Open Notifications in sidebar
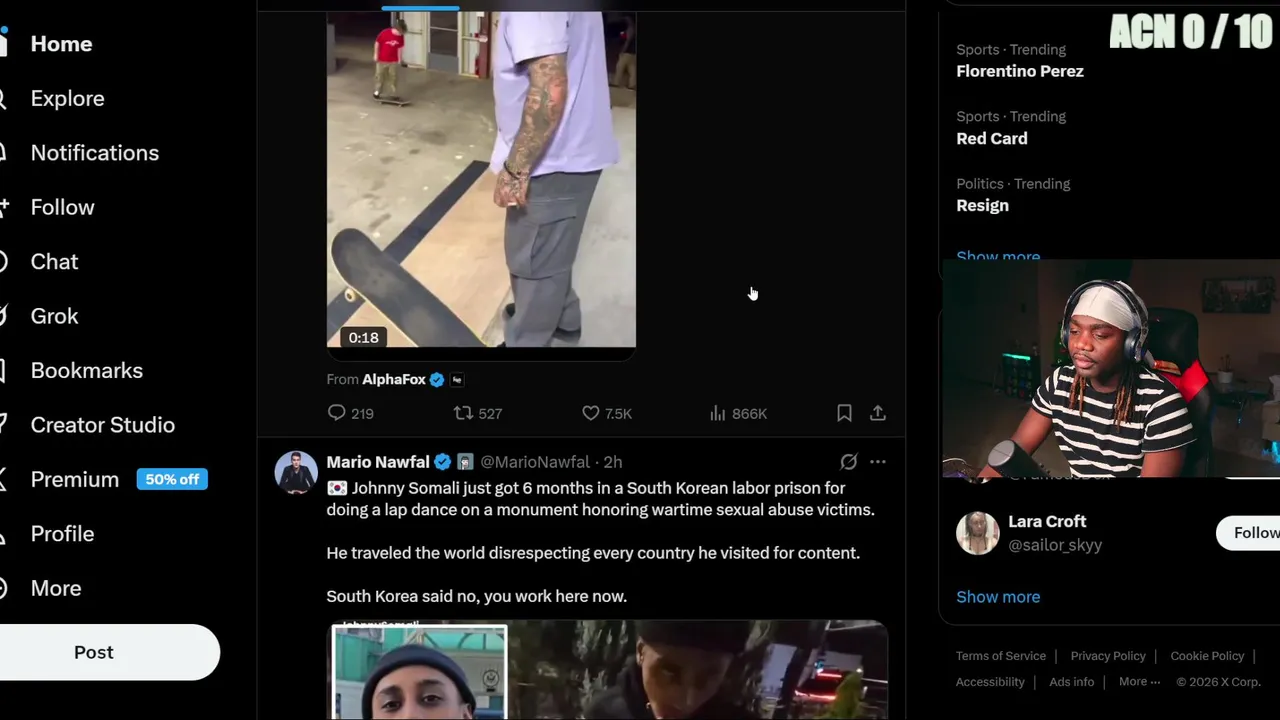Viewport: 1280px width, 720px height. tap(94, 153)
